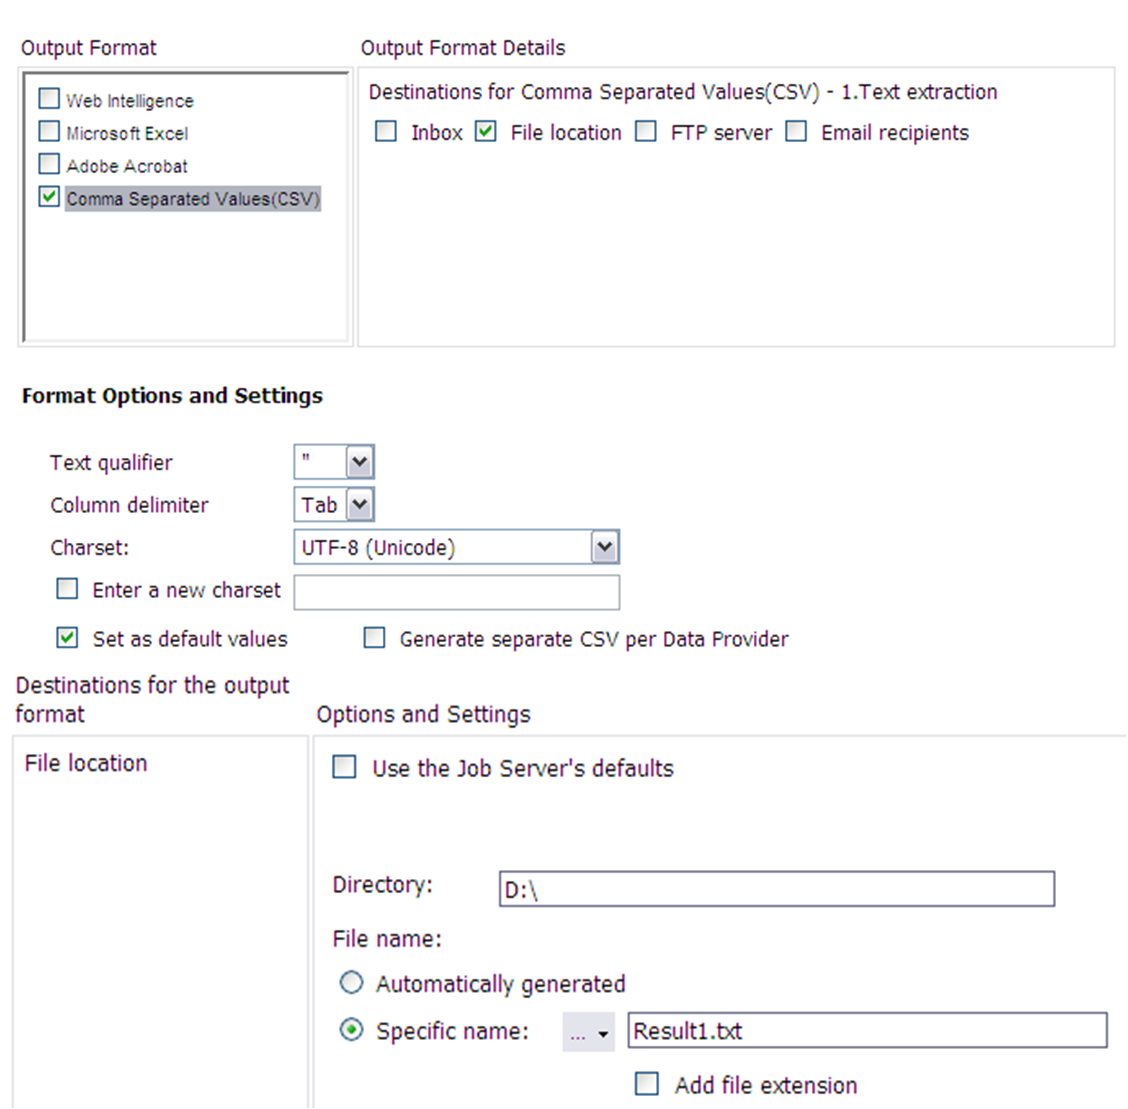The height and width of the screenshot is (1109, 1128).
Task: Check Use the Job Server's defaults
Action: click(x=345, y=767)
